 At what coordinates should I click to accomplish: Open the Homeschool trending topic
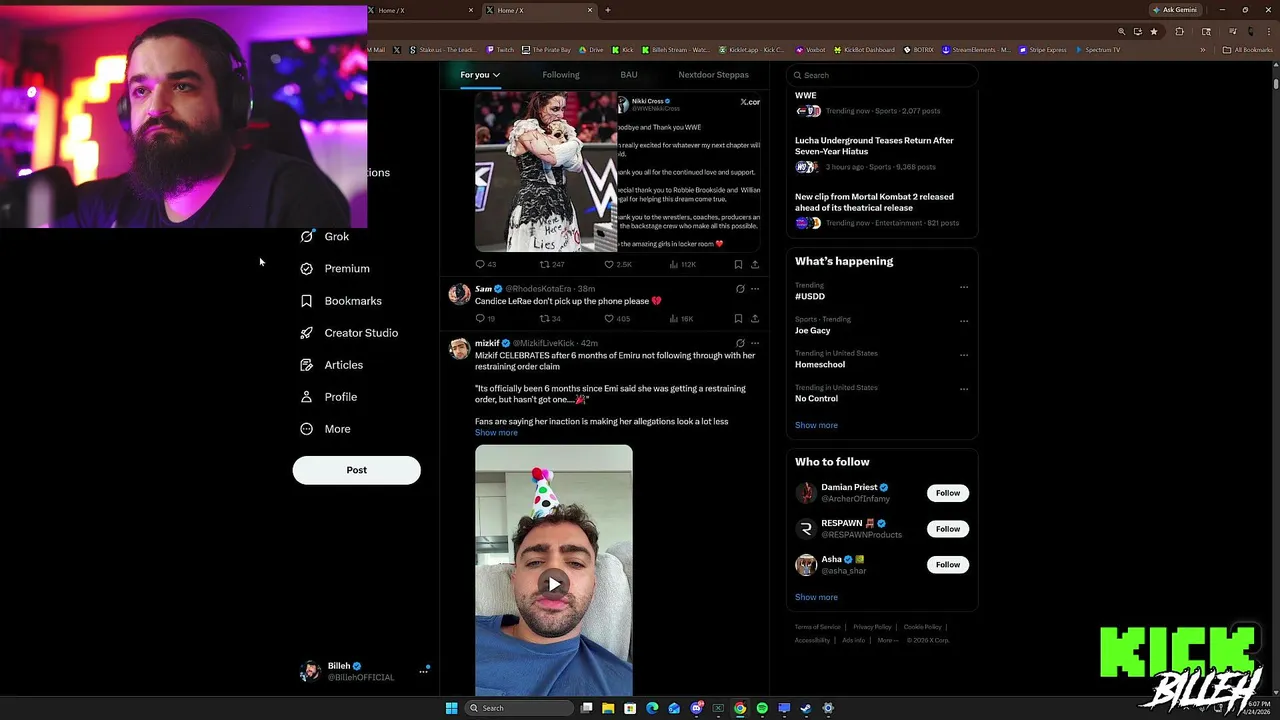click(x=820, y=365)
